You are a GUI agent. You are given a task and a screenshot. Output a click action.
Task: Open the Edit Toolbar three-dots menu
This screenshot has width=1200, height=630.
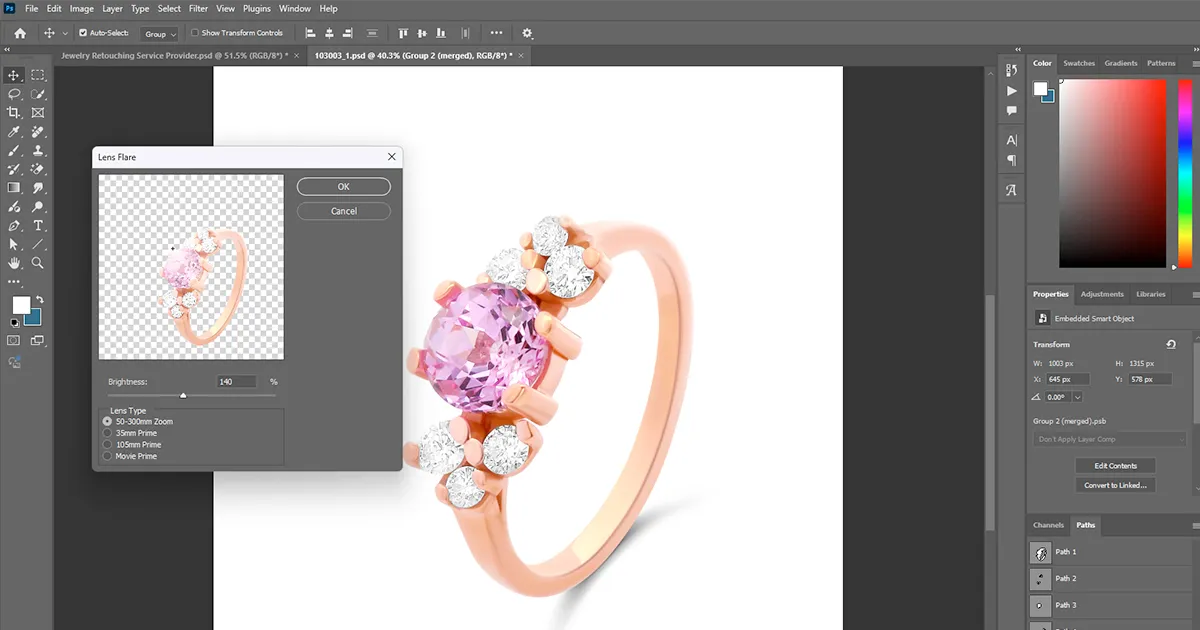(14, 282)
